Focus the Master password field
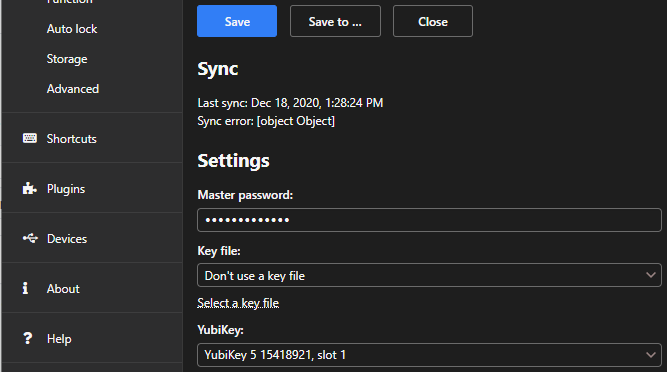 [x=429, y=220]
